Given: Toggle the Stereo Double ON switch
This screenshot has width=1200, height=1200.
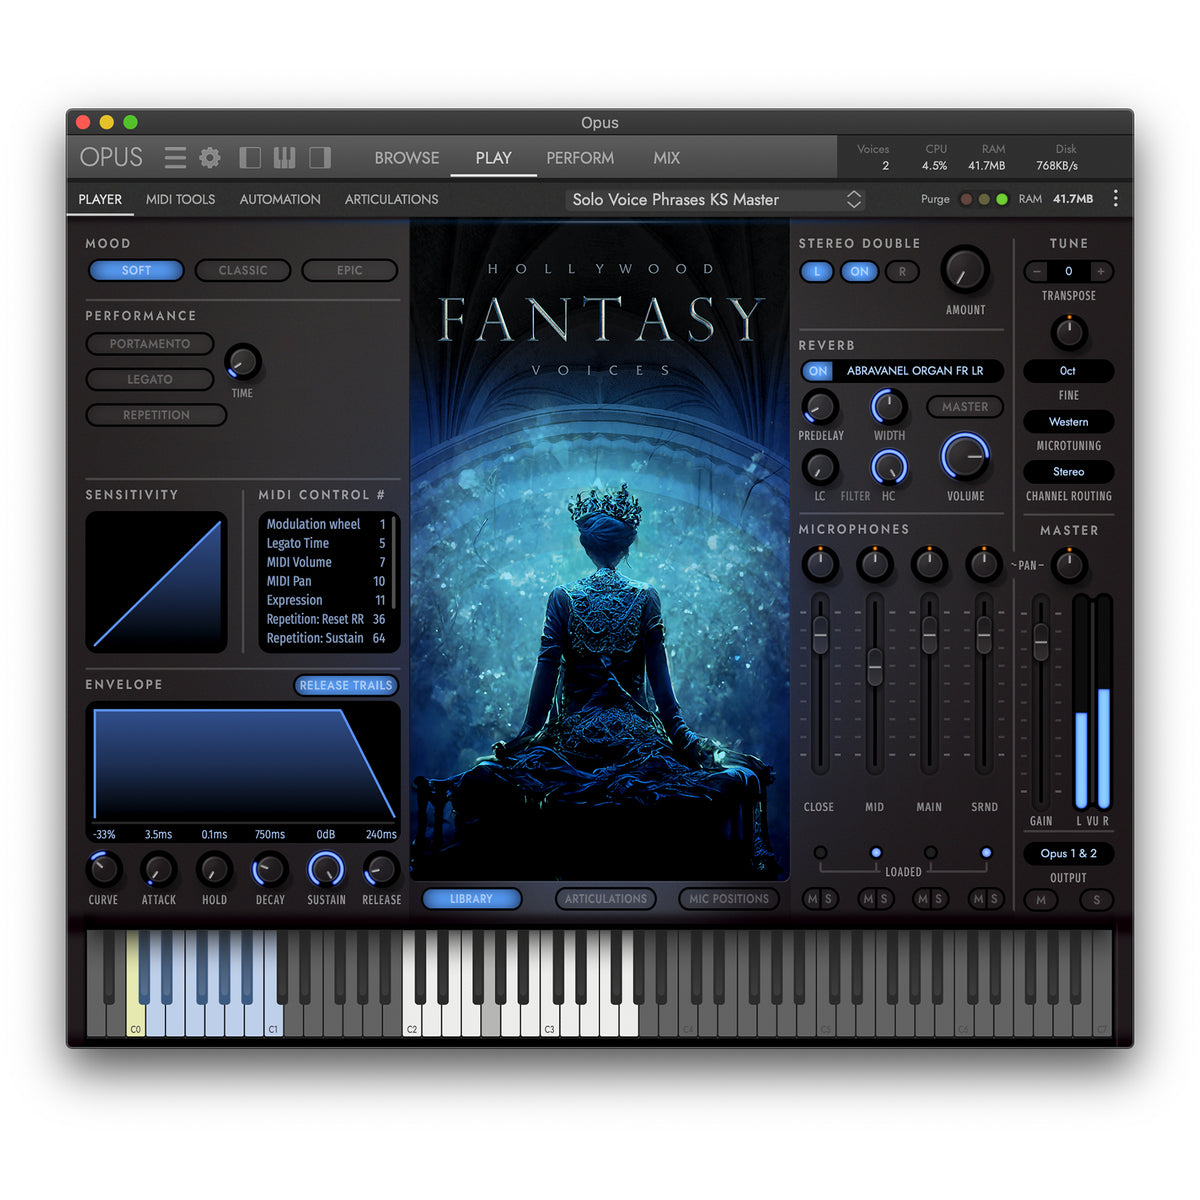Looking at the screenshot, I should pos(859,271).
